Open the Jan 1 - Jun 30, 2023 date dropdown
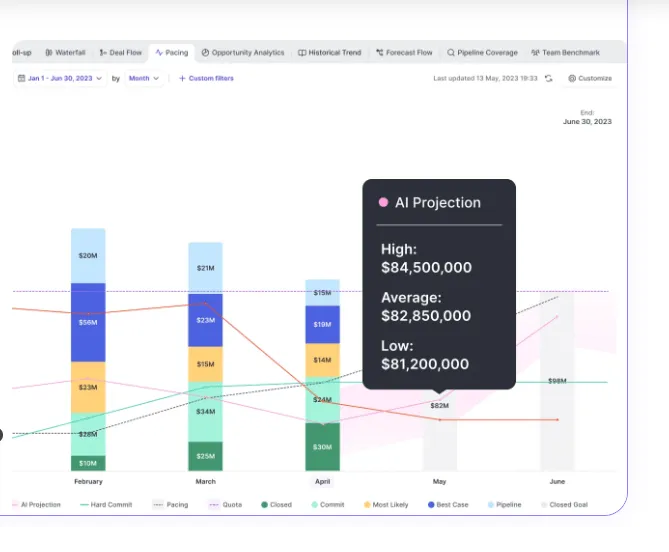 click(x=60, y=78)
